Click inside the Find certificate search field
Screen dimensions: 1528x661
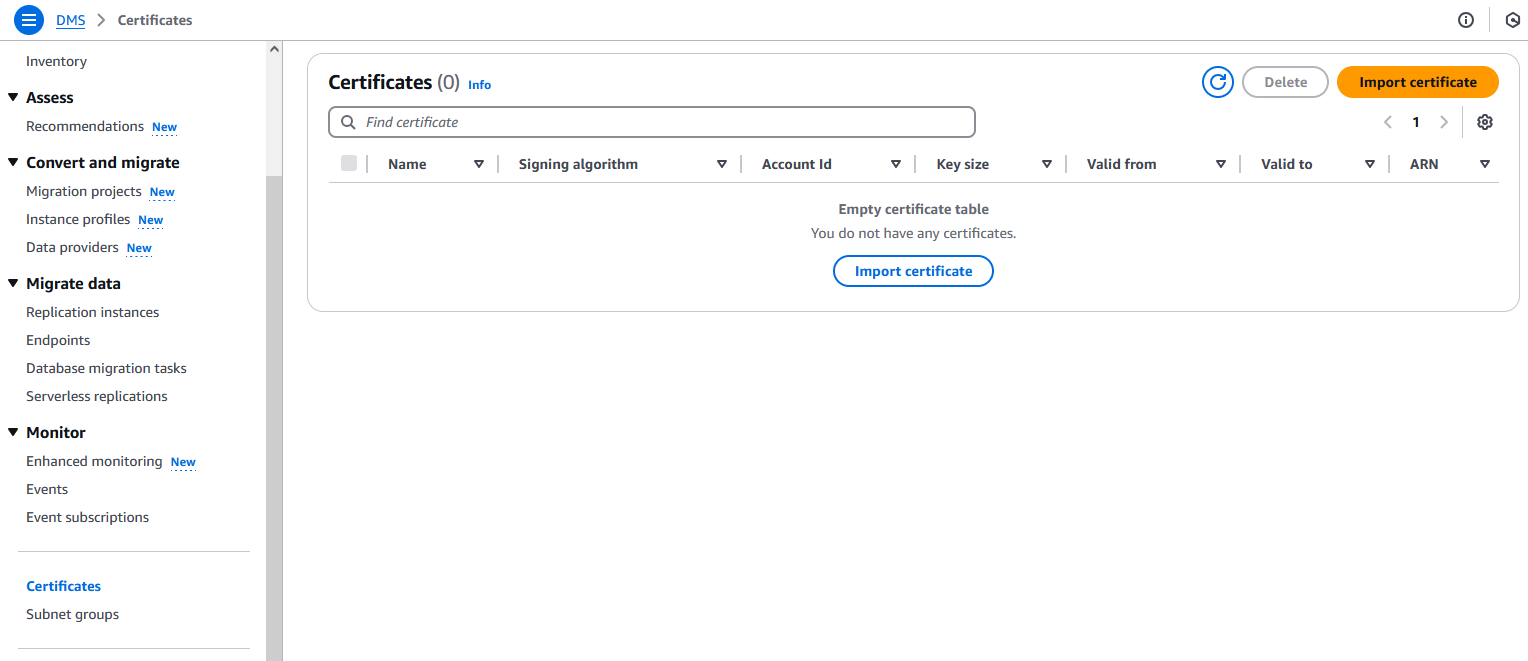tap(650, 121)
